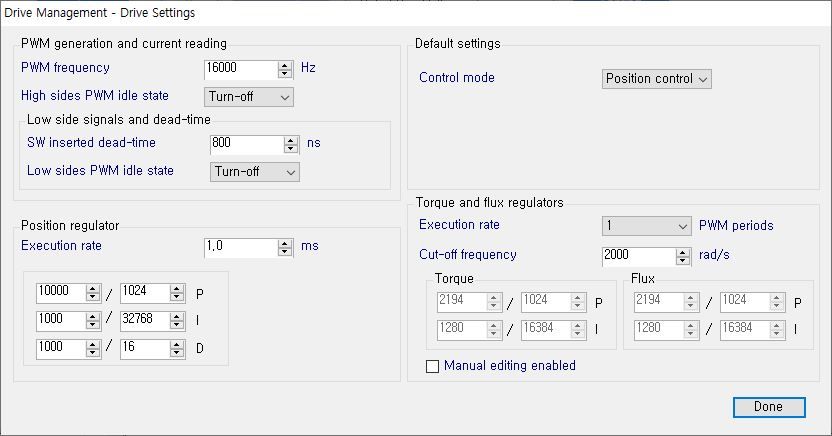Increase Cut-off frequency with up arrow
Viewport: 832px width, 436px height.
(x=683, y=252)
